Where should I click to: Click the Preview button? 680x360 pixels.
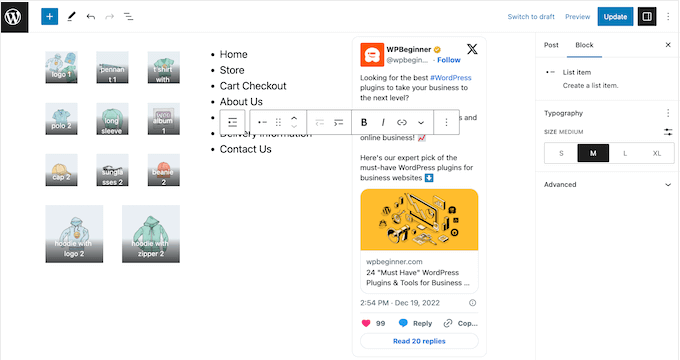click(577, 17)
